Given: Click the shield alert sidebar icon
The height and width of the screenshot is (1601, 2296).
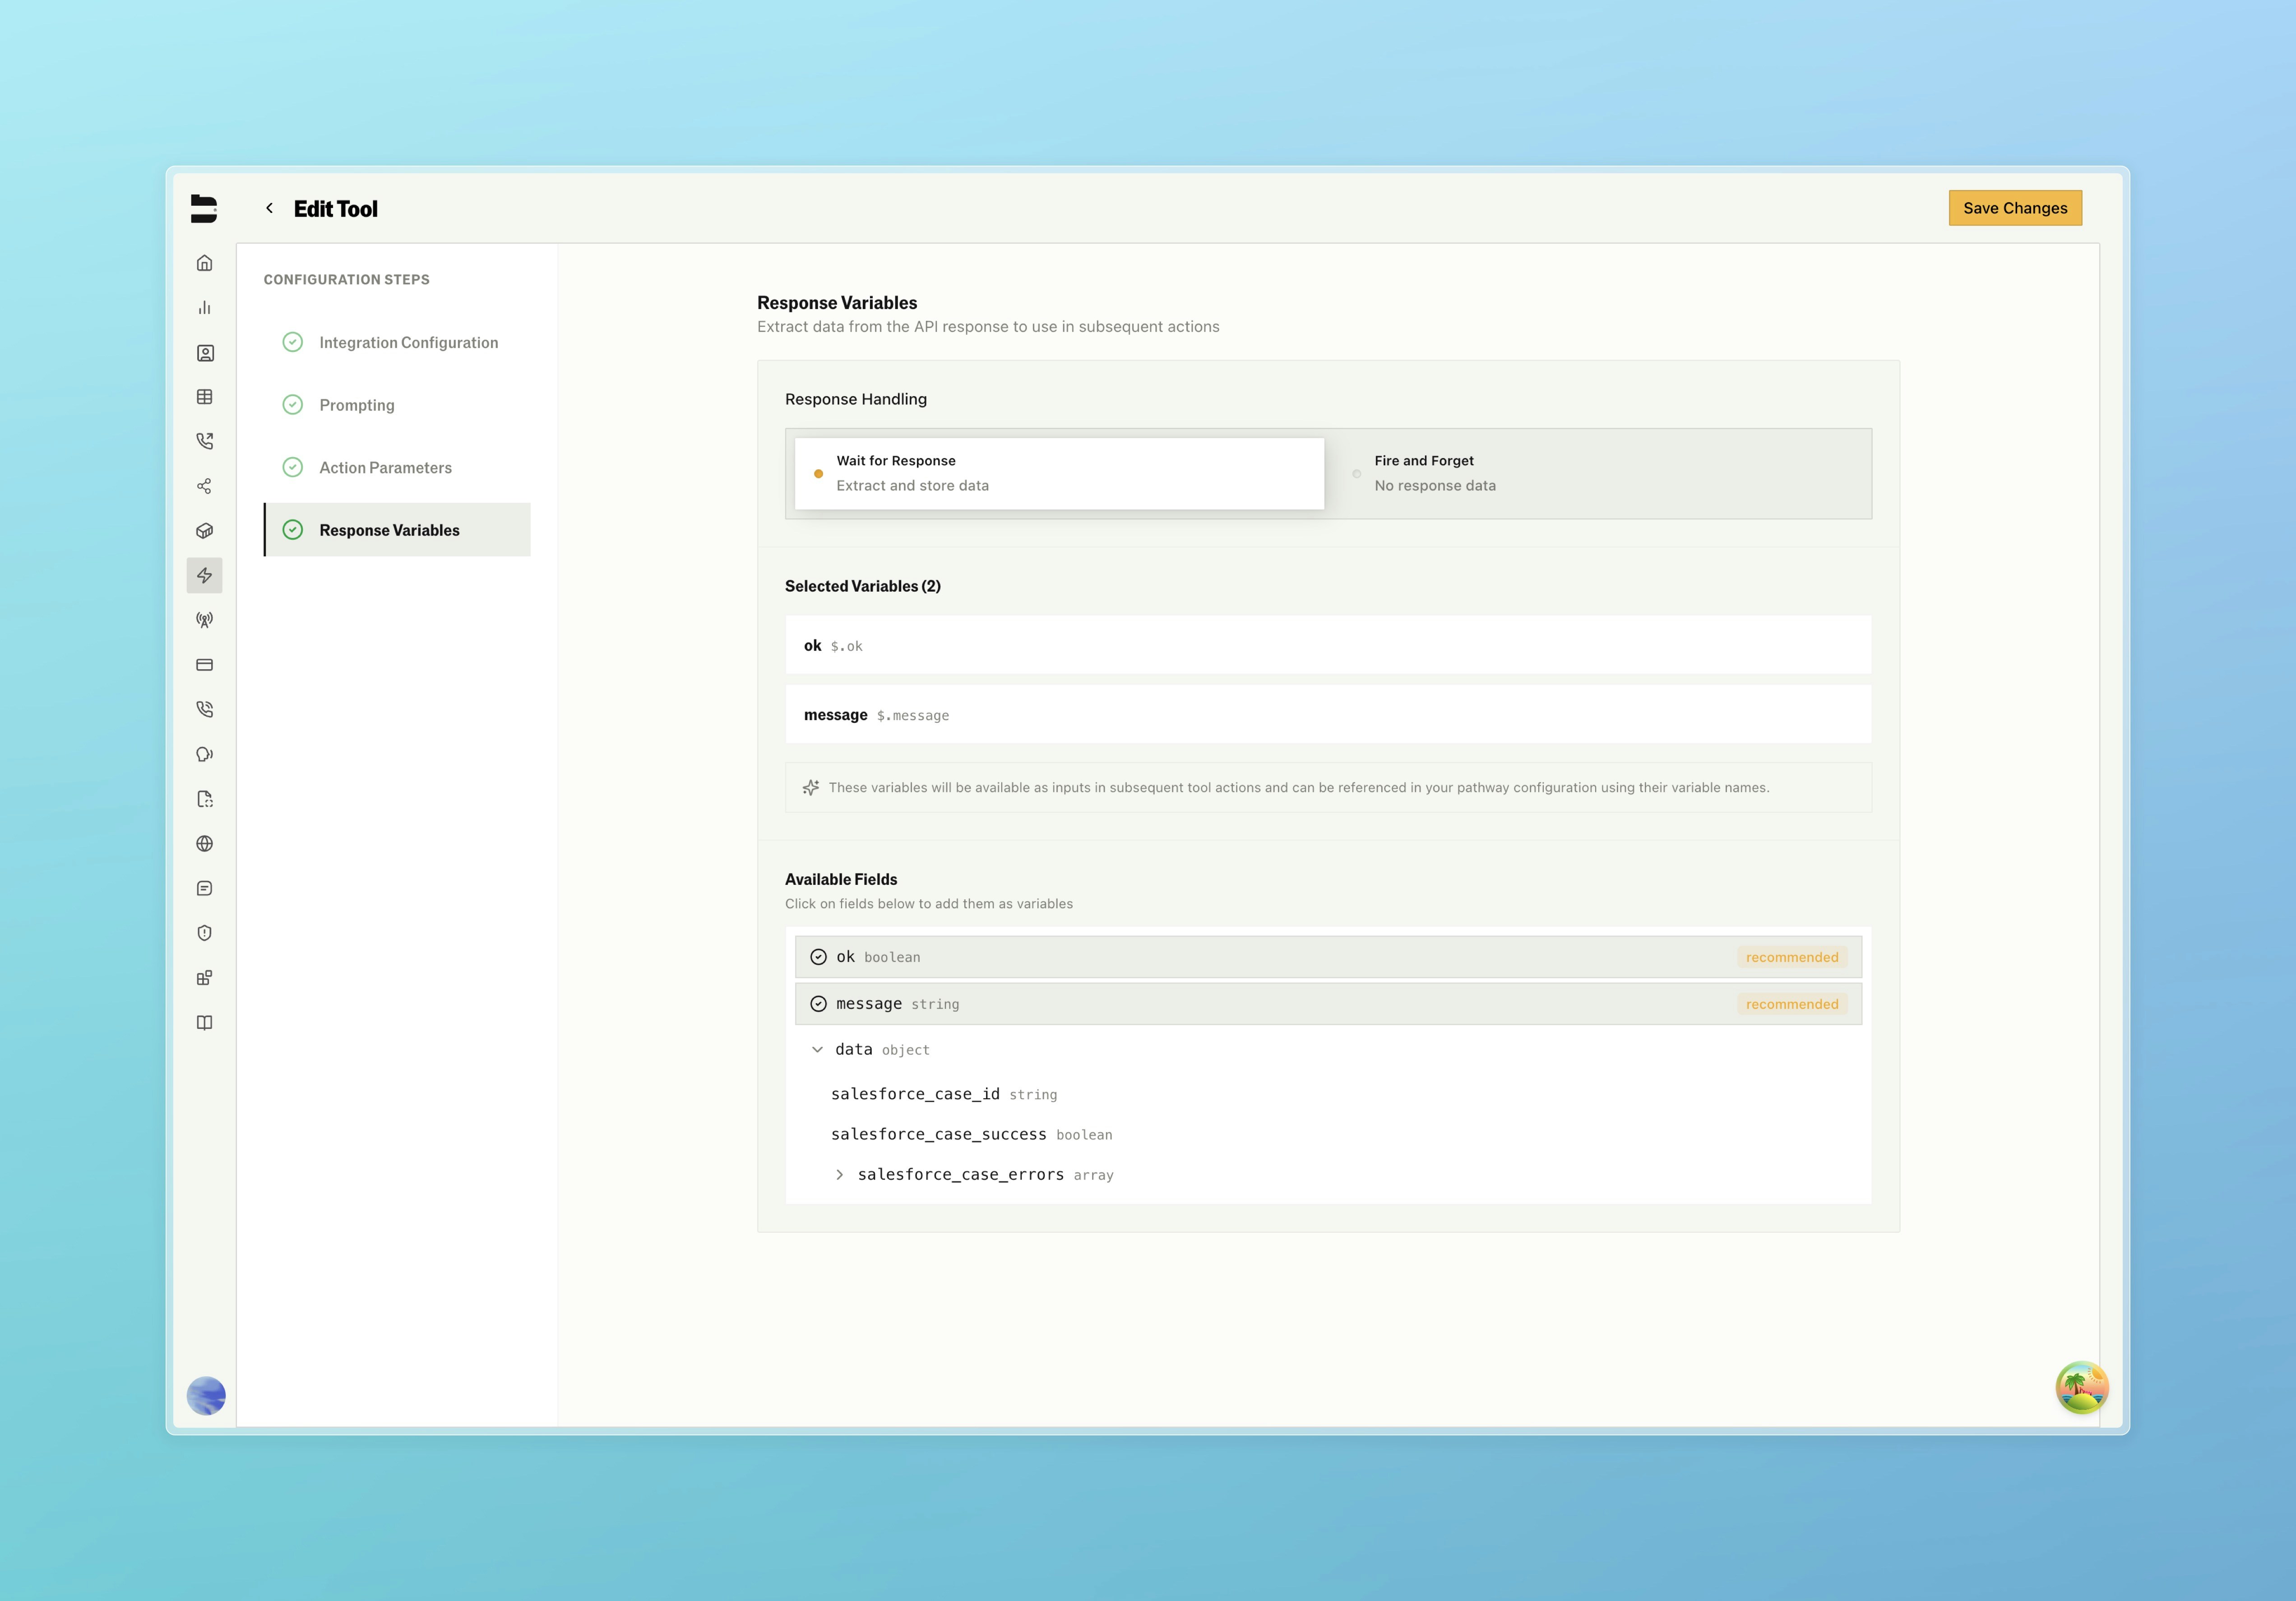Looking at the screenshot, I should (204, 933).
